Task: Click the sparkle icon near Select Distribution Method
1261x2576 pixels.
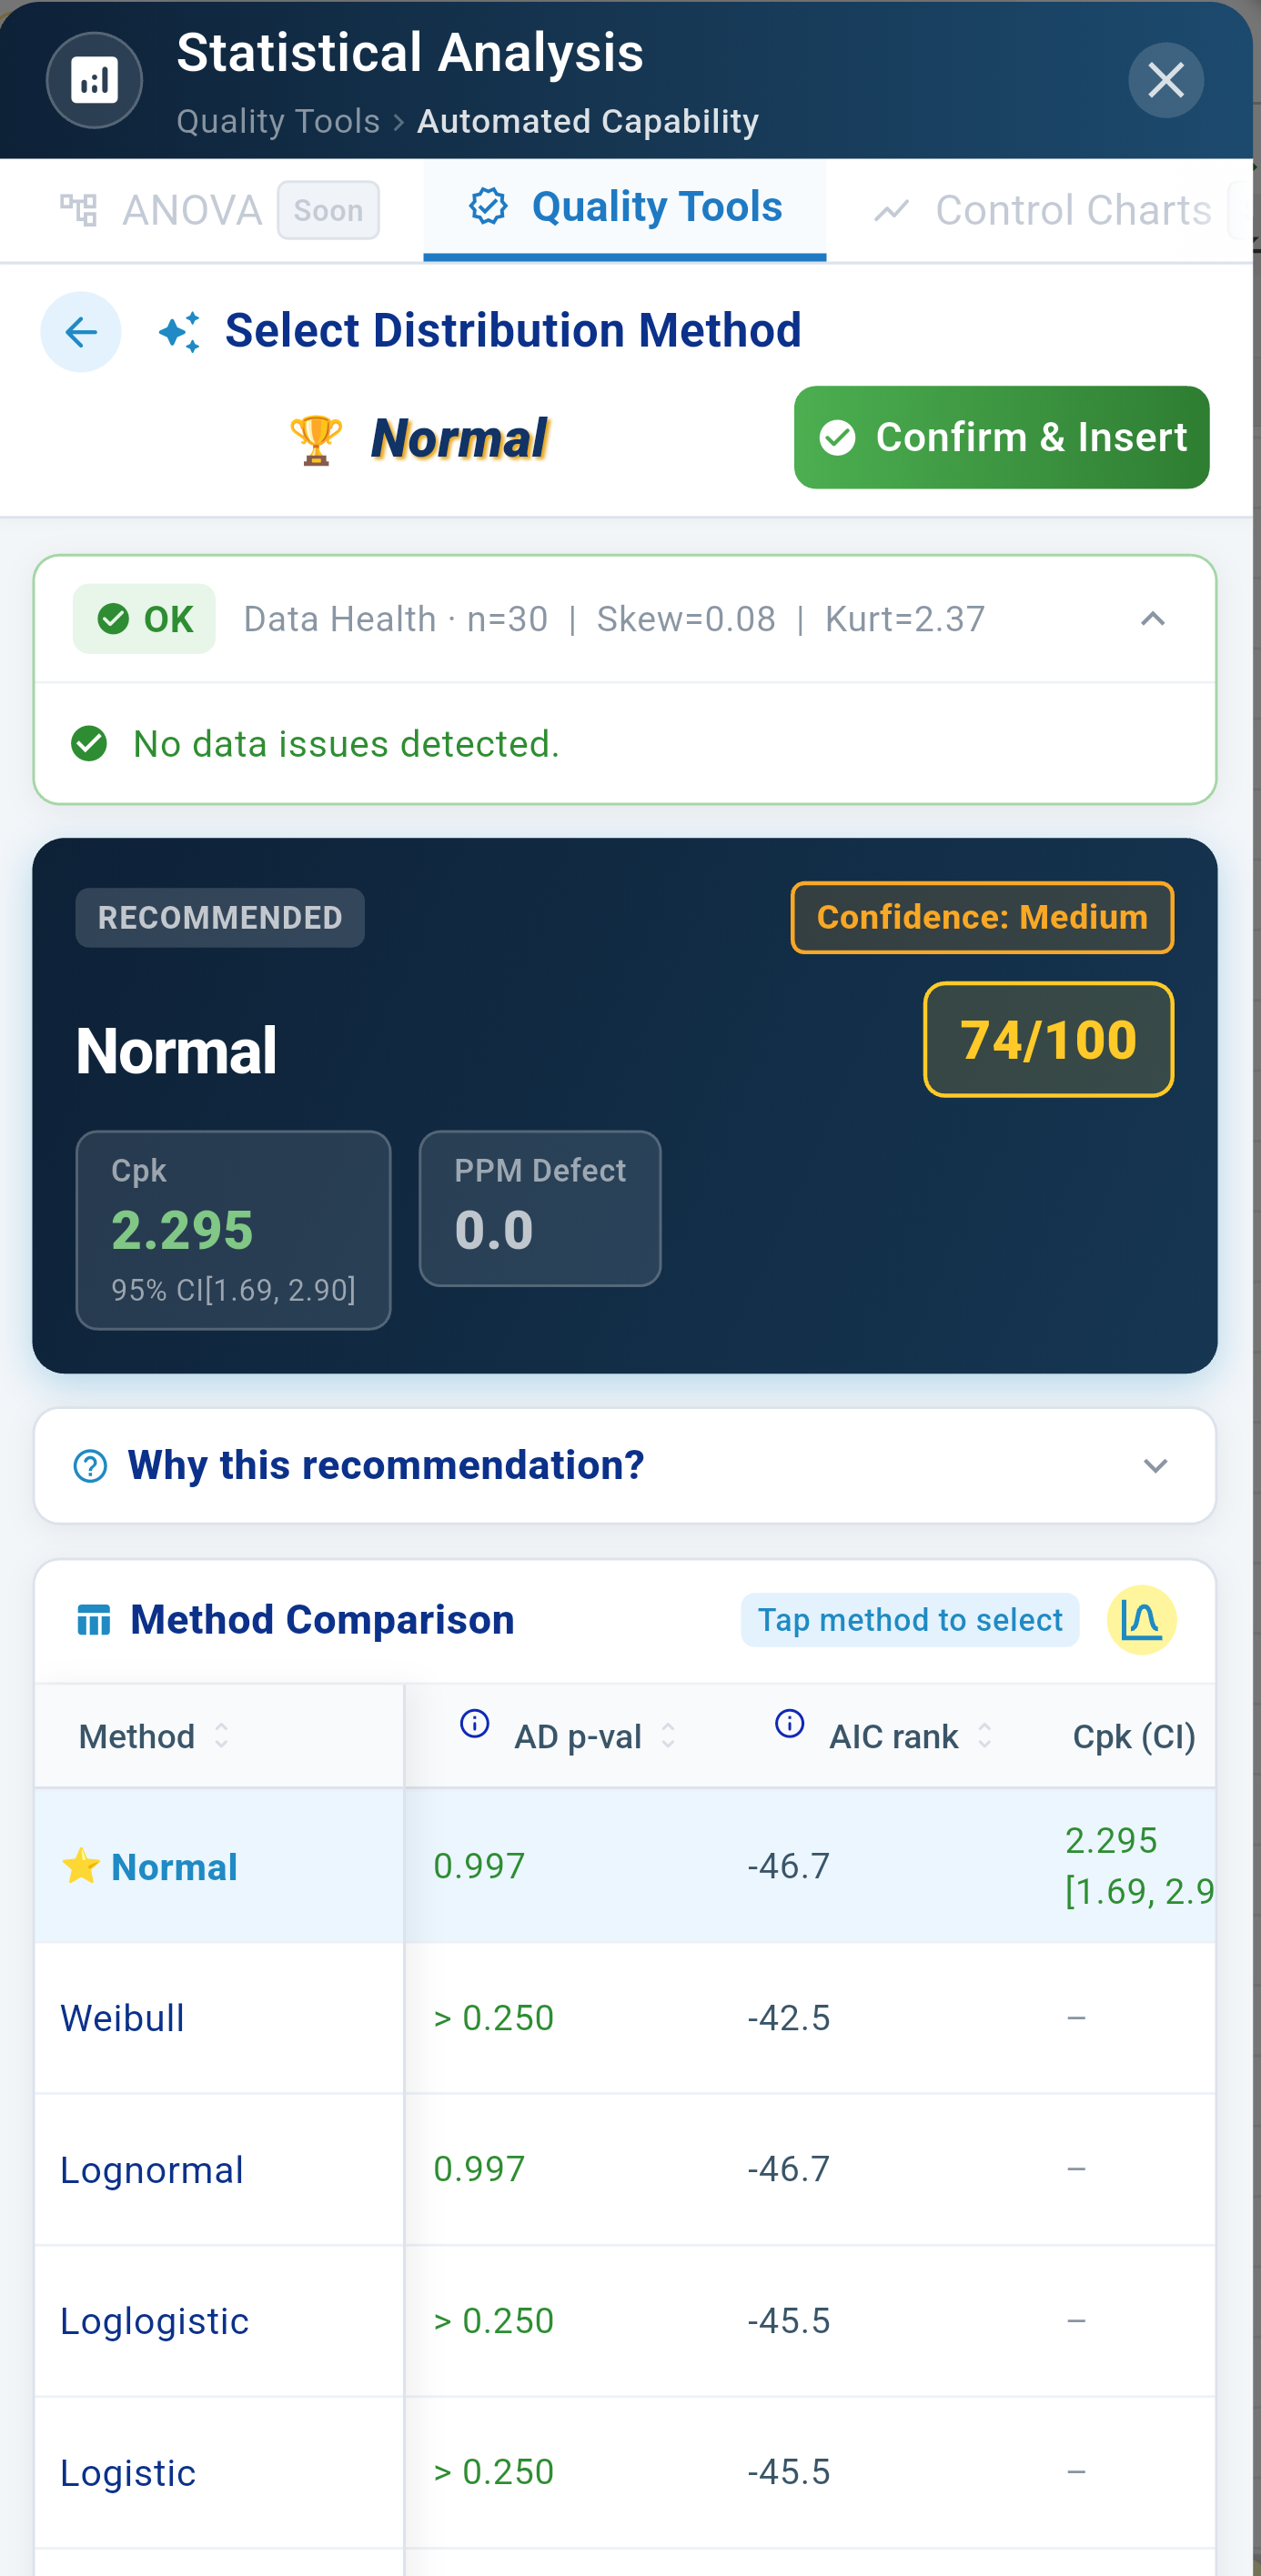Action: [x=182, y=330]
